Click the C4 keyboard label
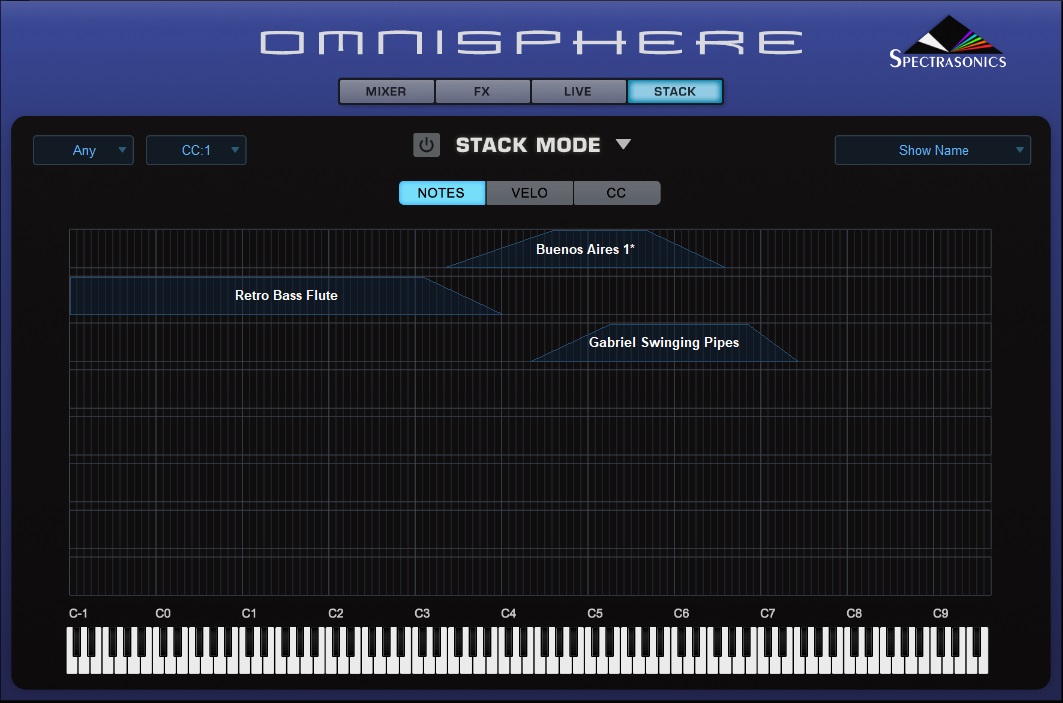The image size is (1063, 703). 508,614
